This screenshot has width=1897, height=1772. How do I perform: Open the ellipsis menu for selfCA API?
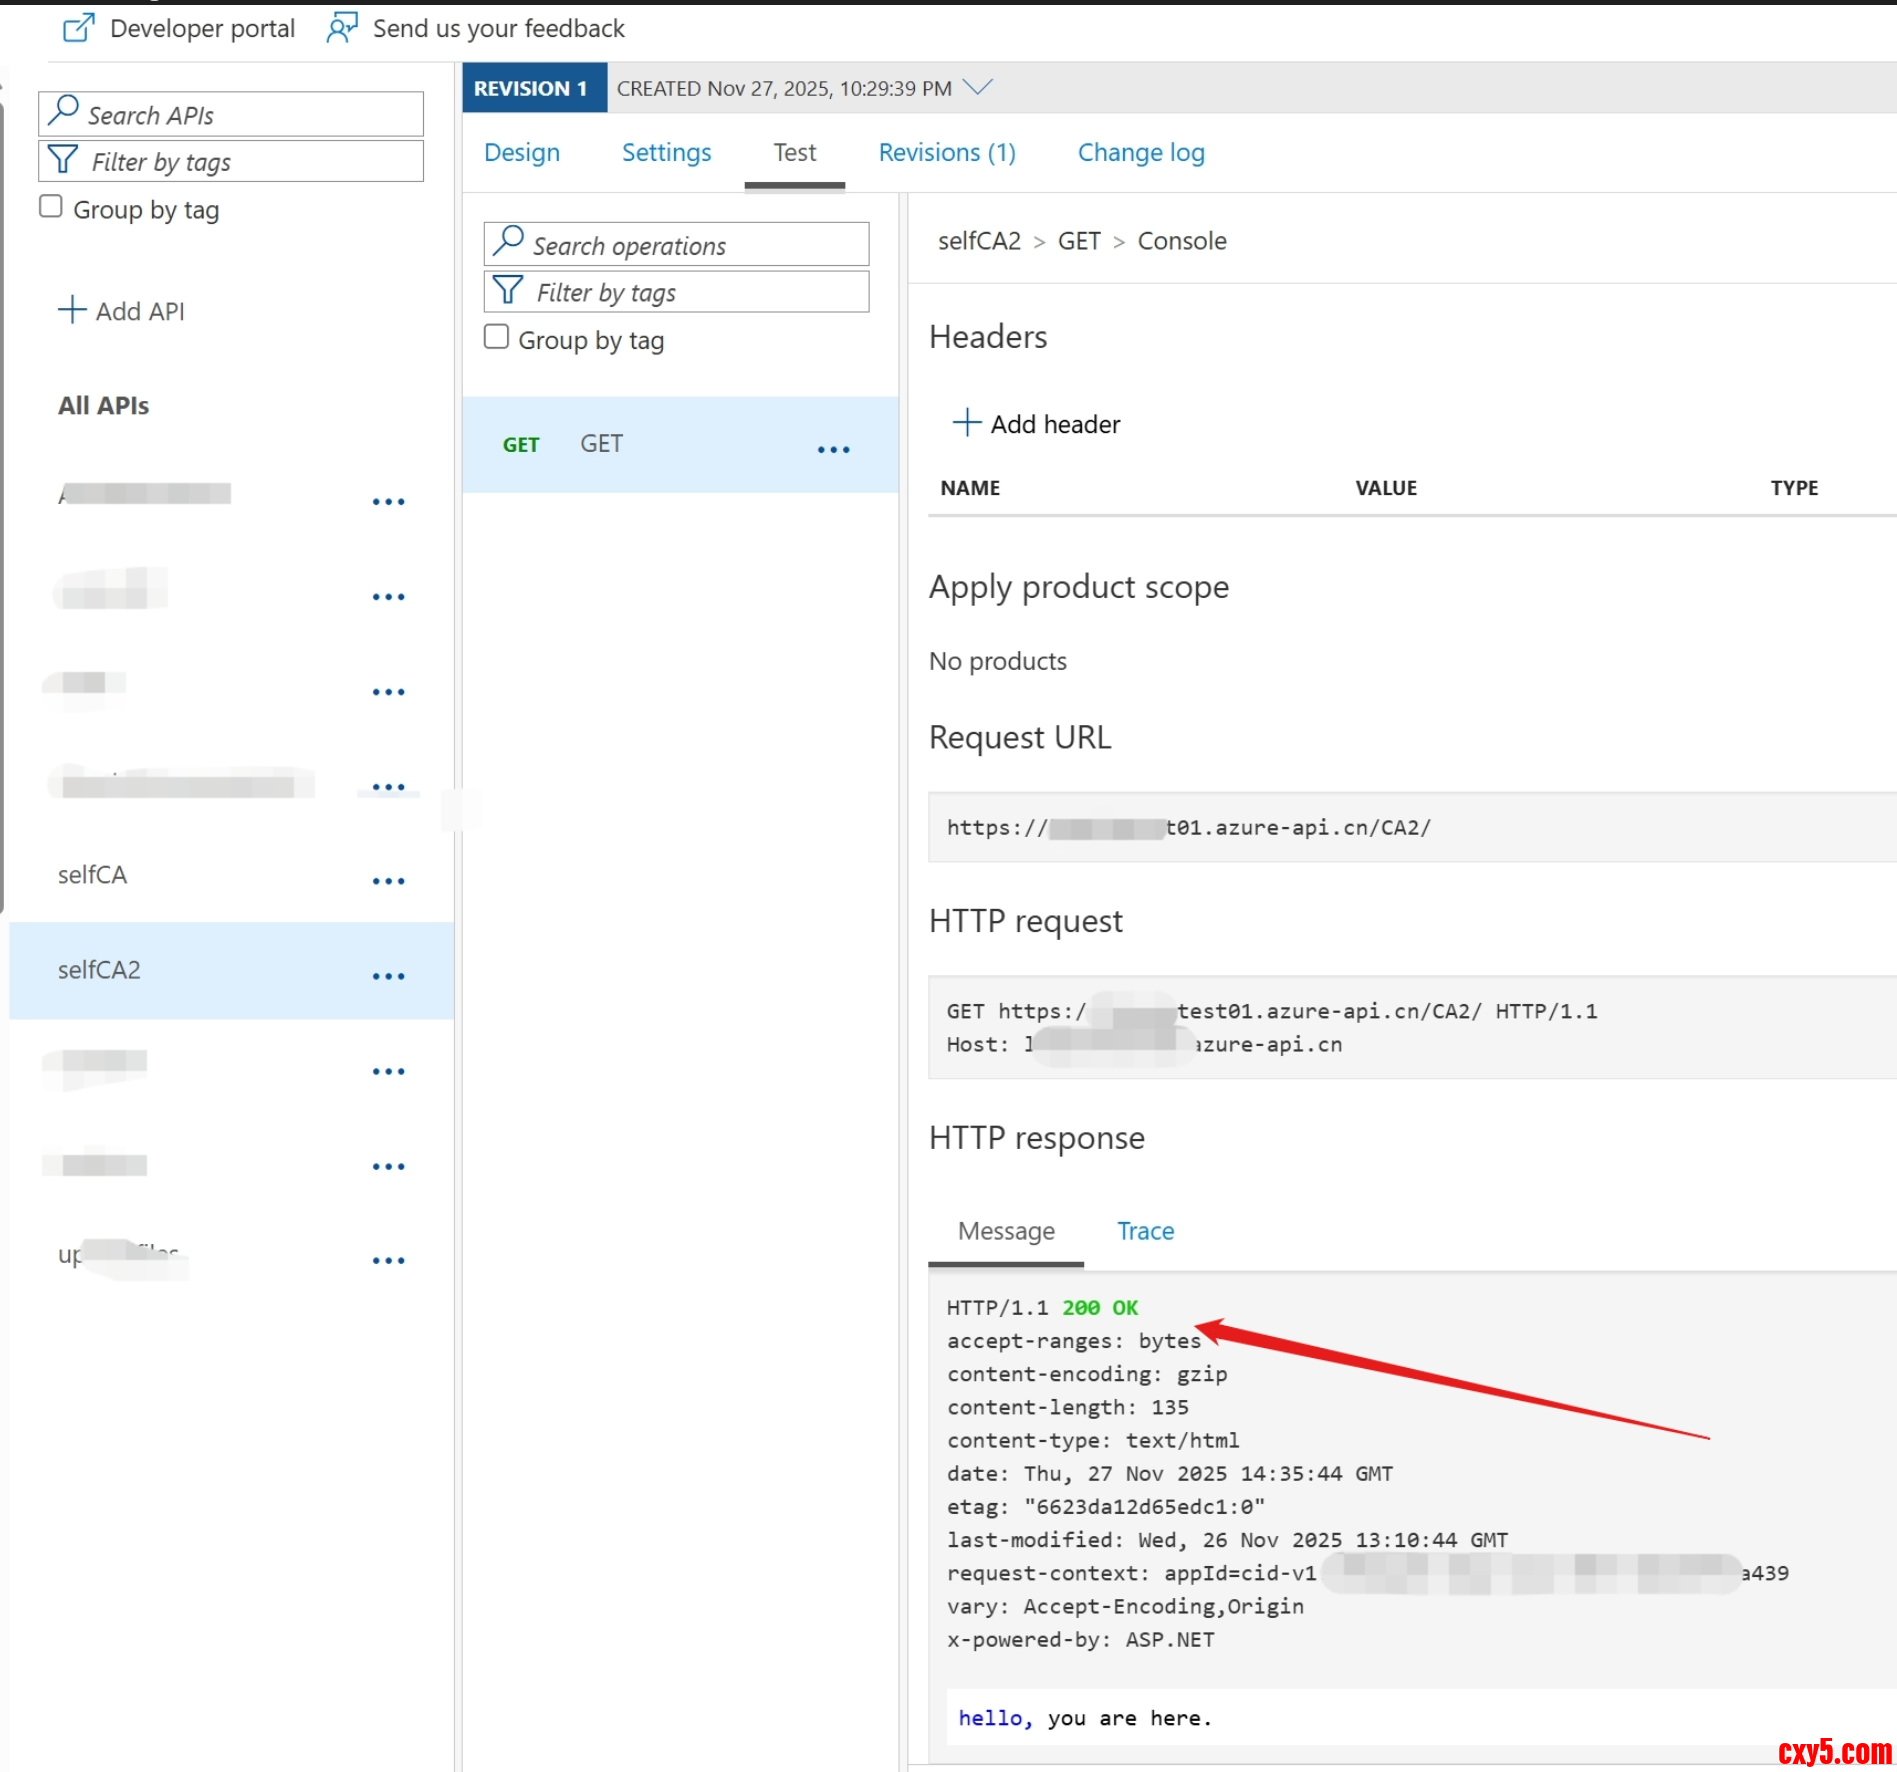click(388, 881)
